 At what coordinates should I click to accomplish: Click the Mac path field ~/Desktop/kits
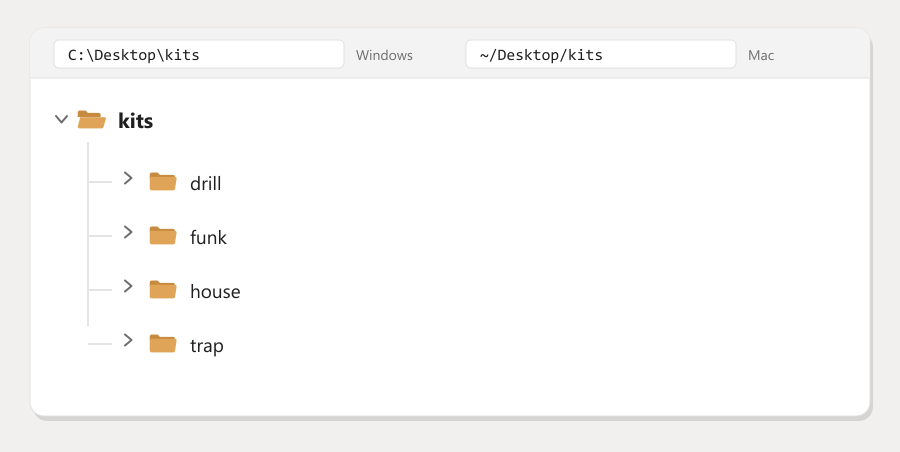point(600,55)
